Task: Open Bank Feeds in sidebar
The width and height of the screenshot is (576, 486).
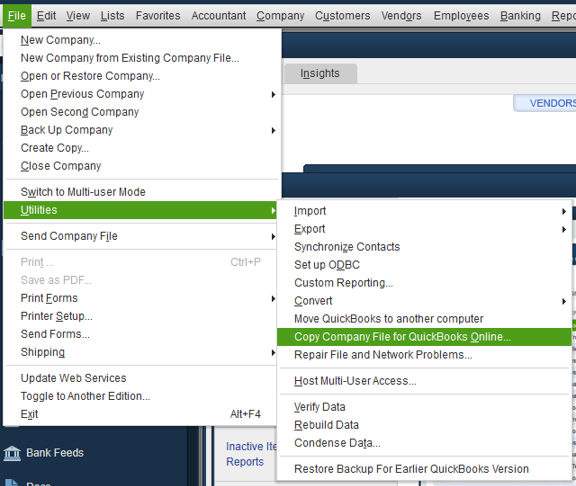Action: (x=55, y=453)
